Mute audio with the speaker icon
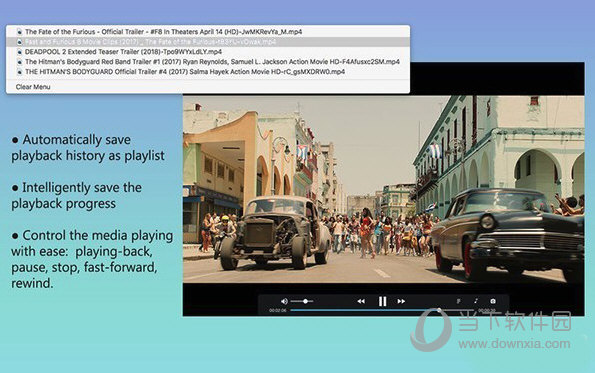 (x=284, y=301)
